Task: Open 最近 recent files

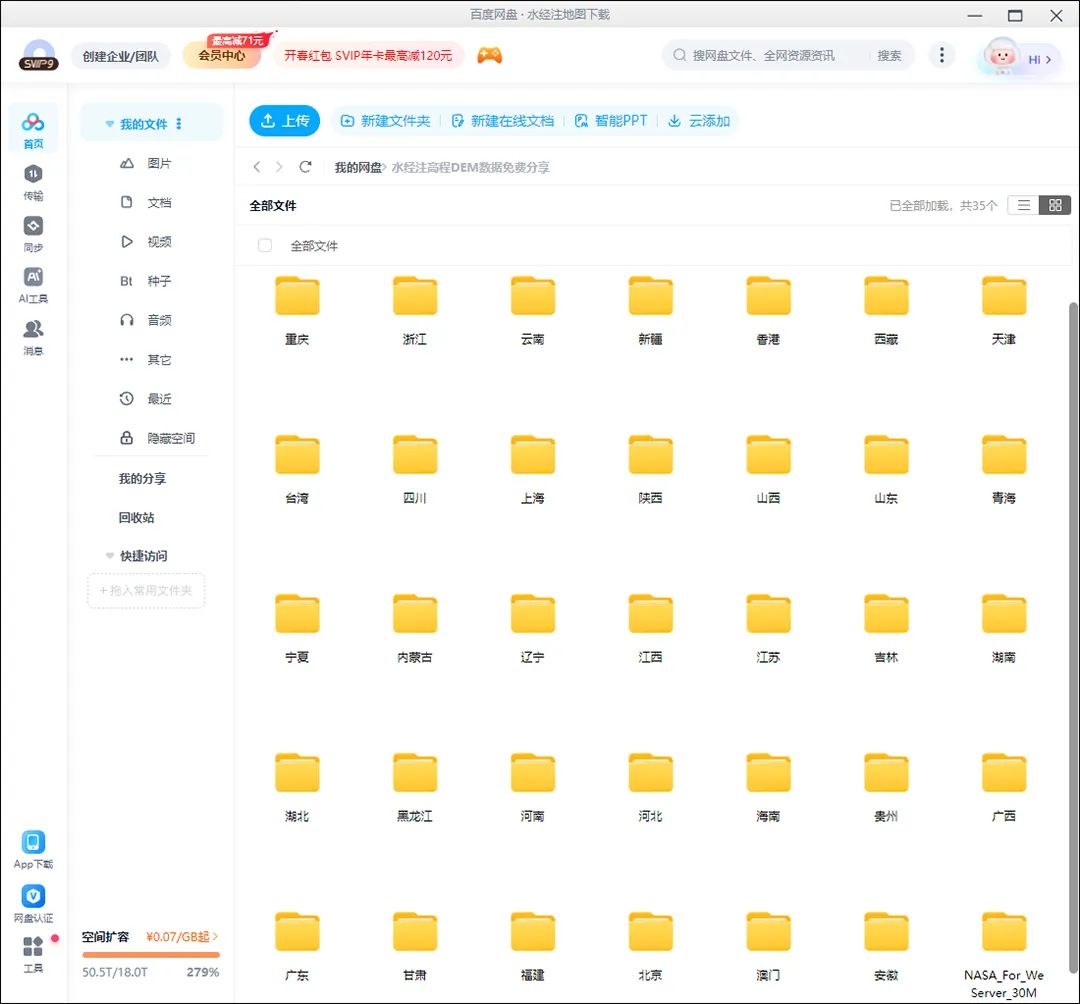Action: [x=146, y=399]
